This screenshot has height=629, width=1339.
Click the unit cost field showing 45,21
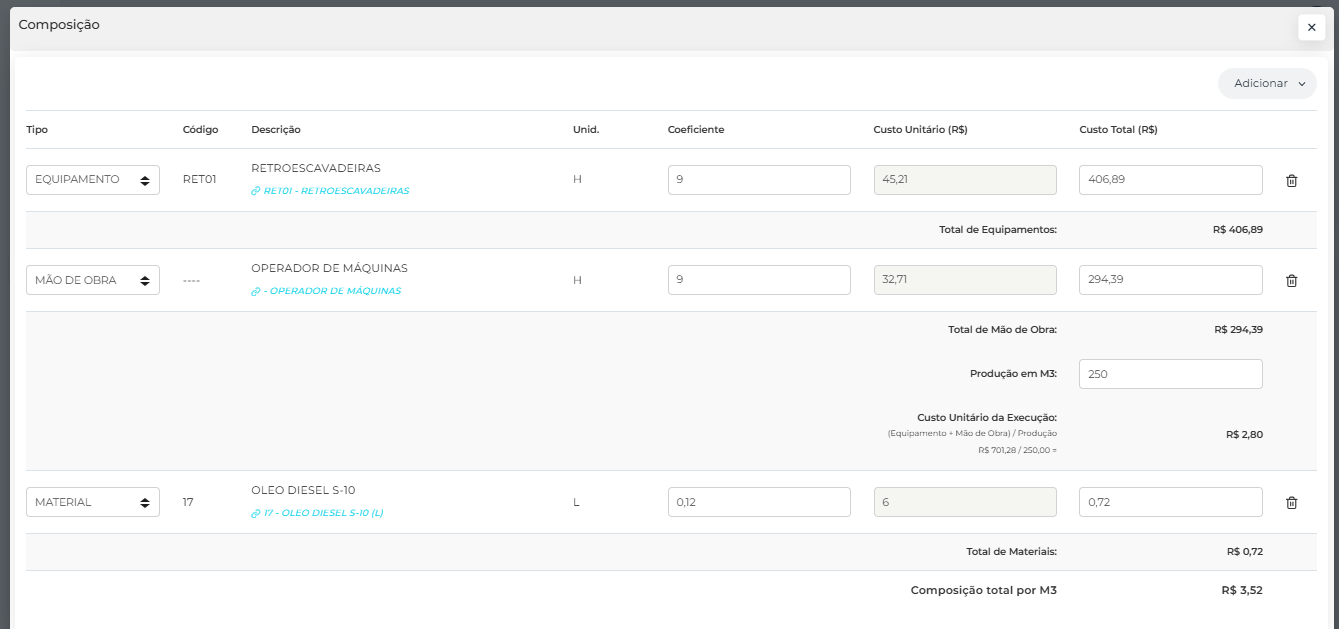point(965,180)
